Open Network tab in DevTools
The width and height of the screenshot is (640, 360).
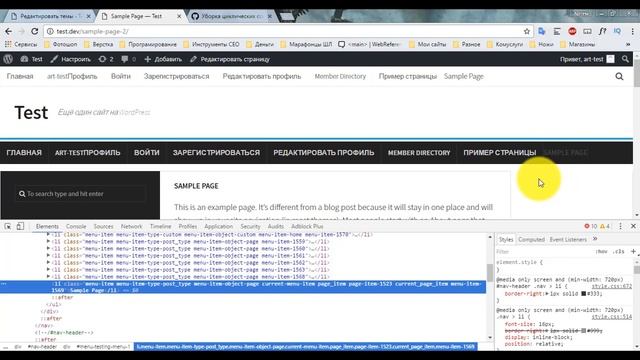click(x=131, y=226)
